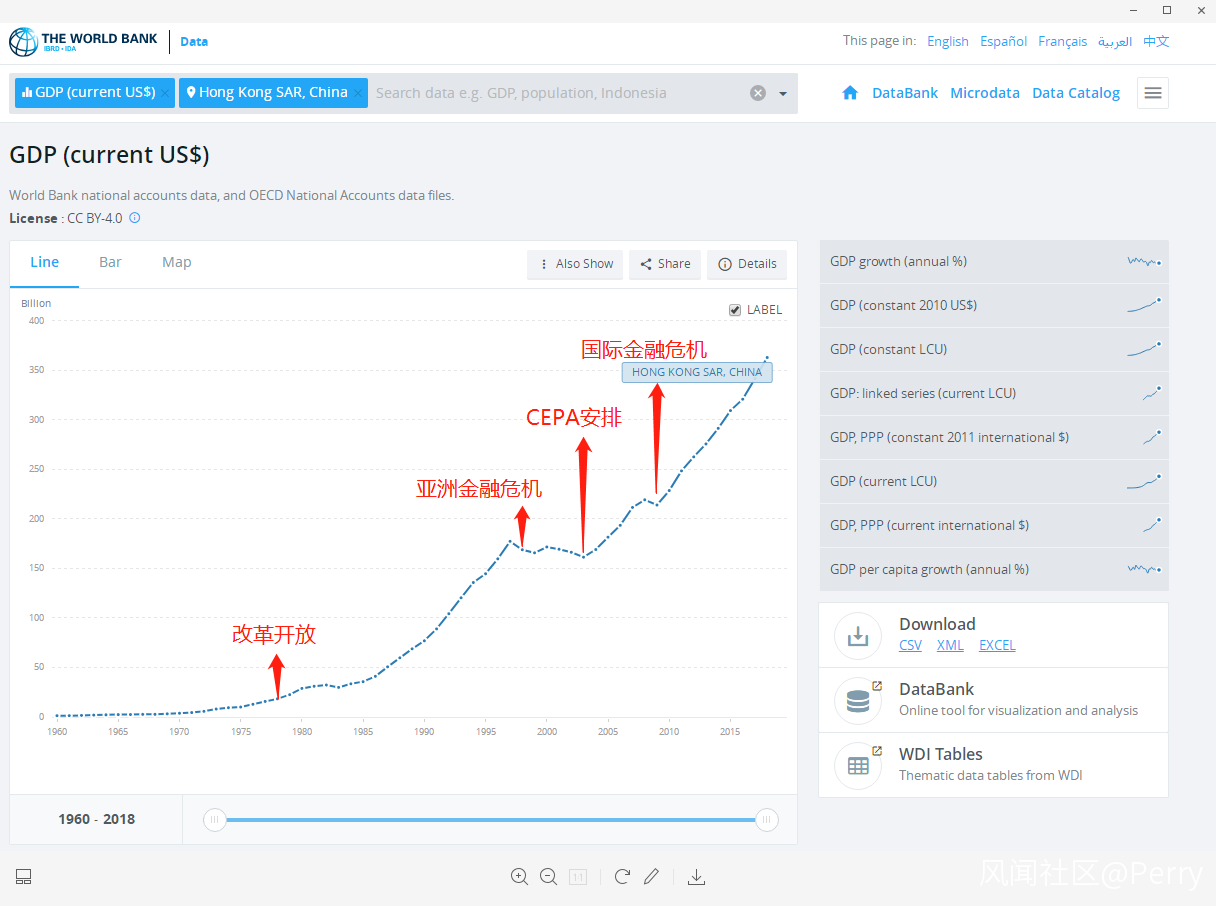Click the search data input field
Screen dimensions: 1216x906
pyautogui.click(x=558, y=93)
